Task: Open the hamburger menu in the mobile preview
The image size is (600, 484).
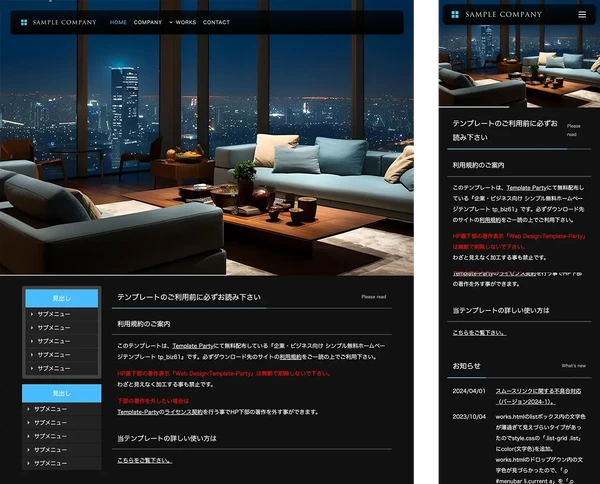Action: (582, 15)
